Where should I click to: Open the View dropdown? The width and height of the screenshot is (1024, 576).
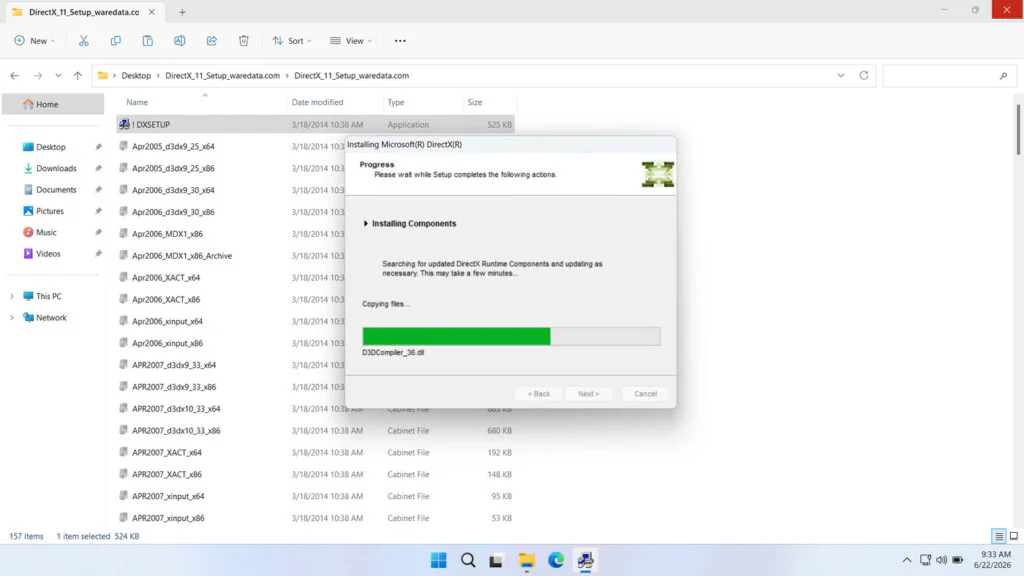[351, 40]
